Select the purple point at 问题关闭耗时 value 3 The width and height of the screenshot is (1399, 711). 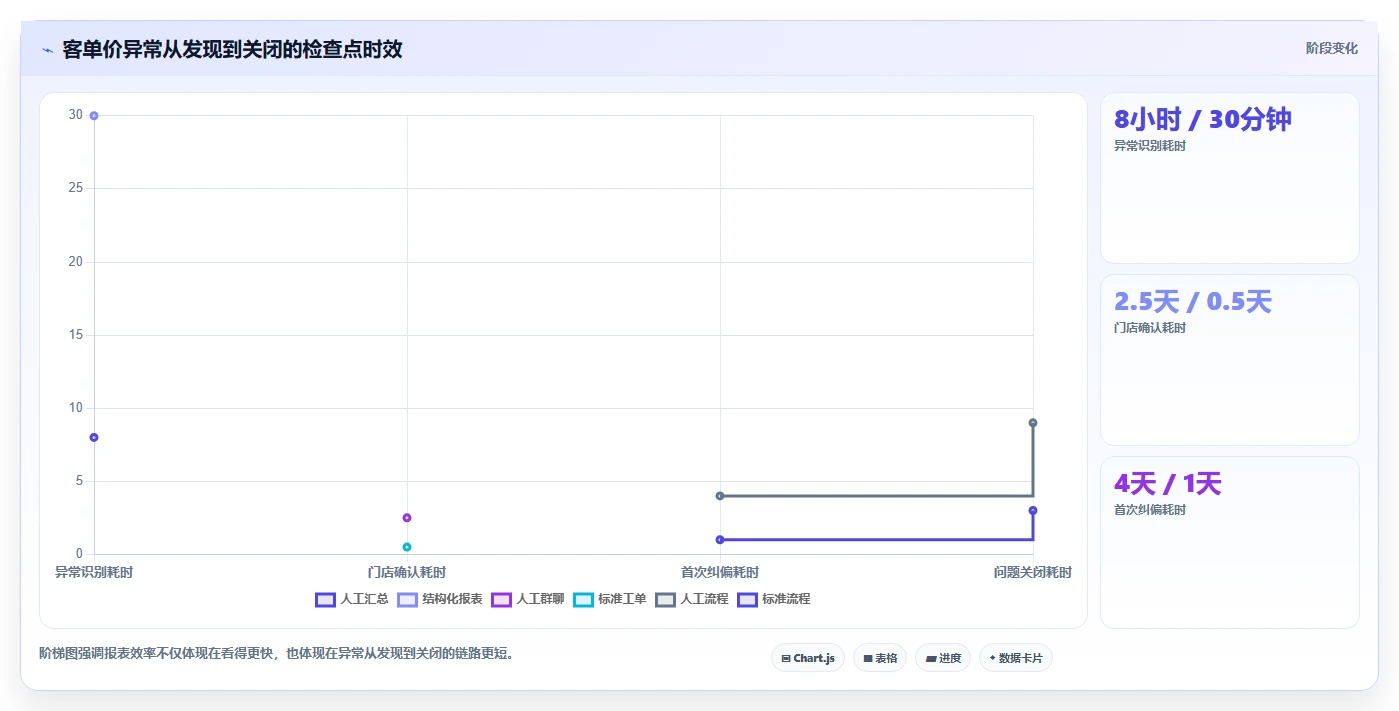tap(1033, 510)
